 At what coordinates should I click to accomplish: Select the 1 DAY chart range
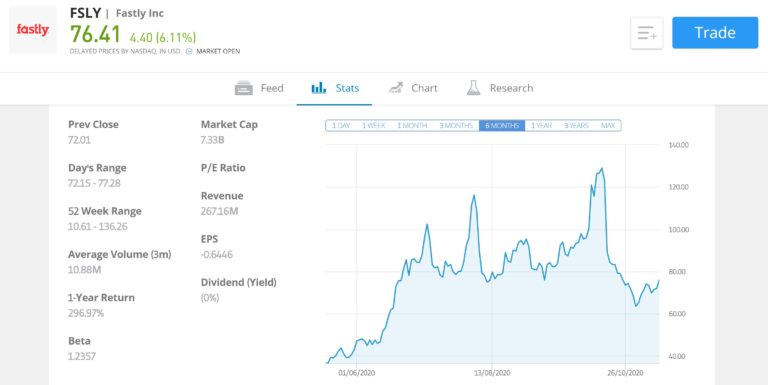pos(341,126)
